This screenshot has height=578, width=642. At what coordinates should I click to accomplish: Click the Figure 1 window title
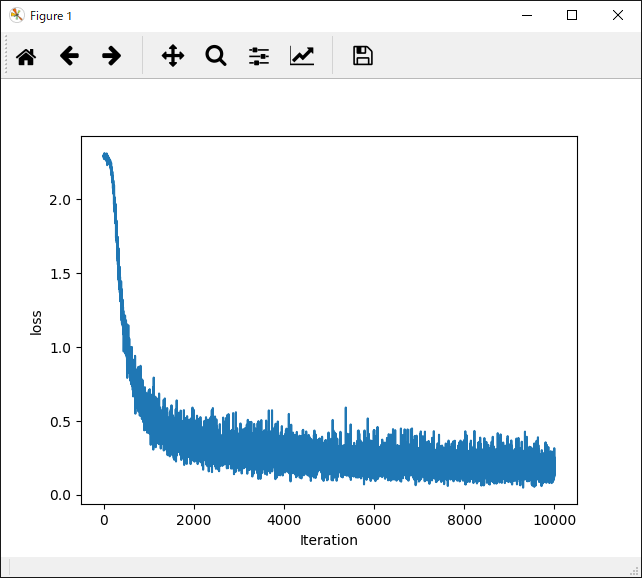click(51, 16)
